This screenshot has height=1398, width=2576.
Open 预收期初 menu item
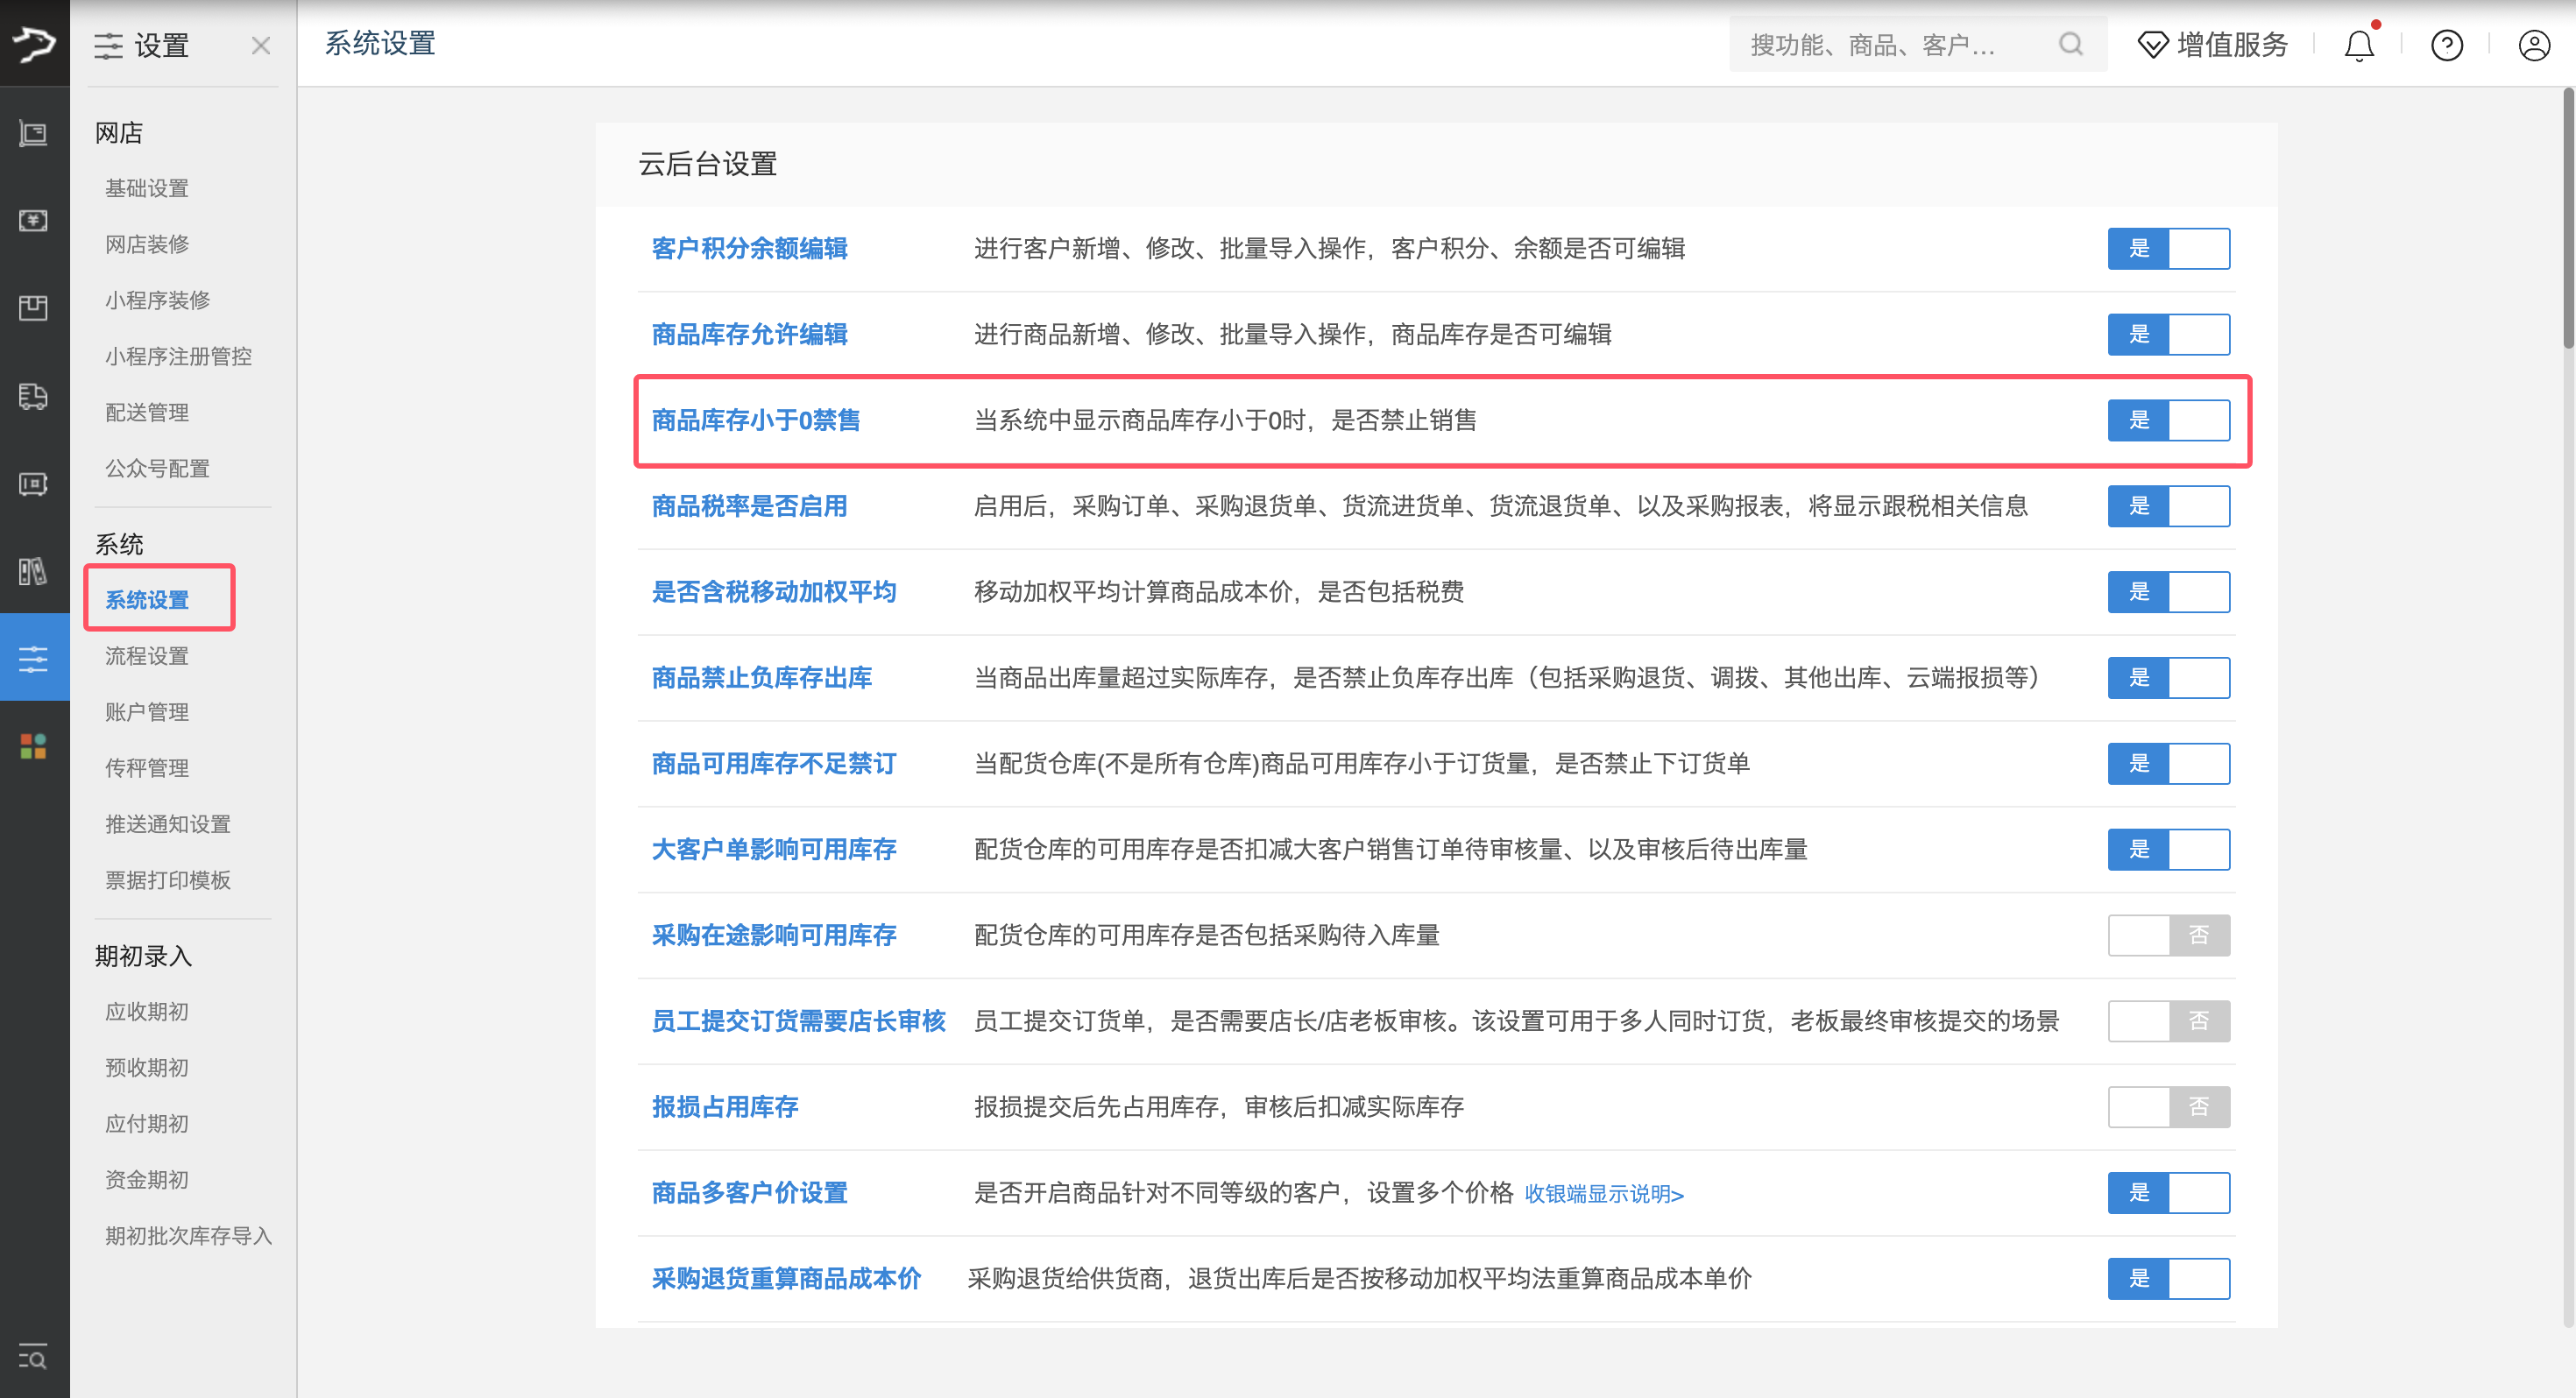pyautogui.click(x=147, y=1068)
